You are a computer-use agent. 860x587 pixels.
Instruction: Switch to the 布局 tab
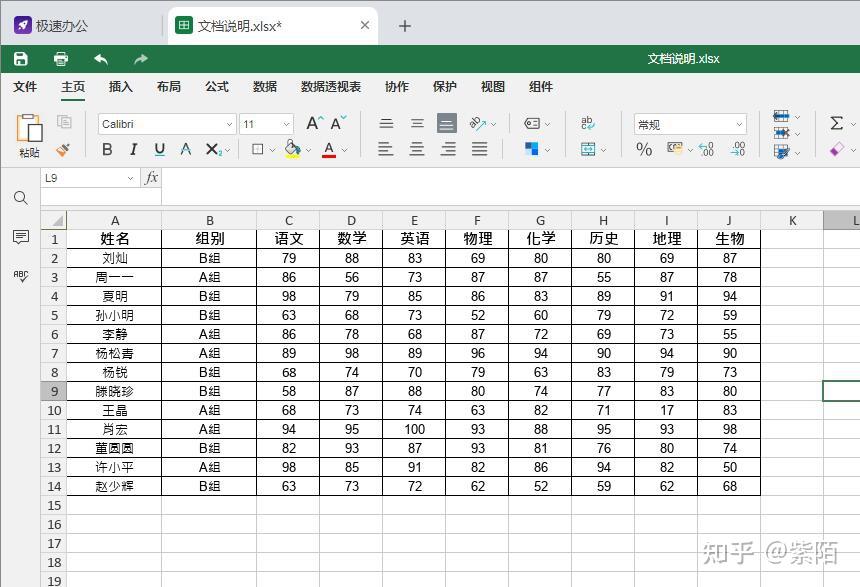point(168,87)
